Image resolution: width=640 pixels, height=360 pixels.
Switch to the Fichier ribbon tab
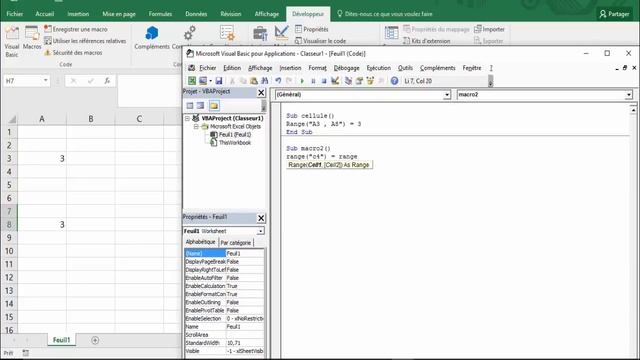[x=15, y=14]
